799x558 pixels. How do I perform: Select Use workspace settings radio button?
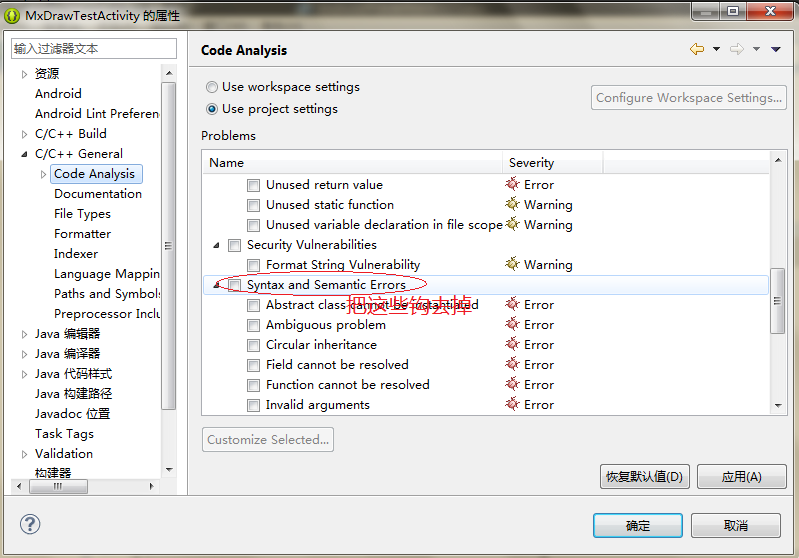pos(211,87)
